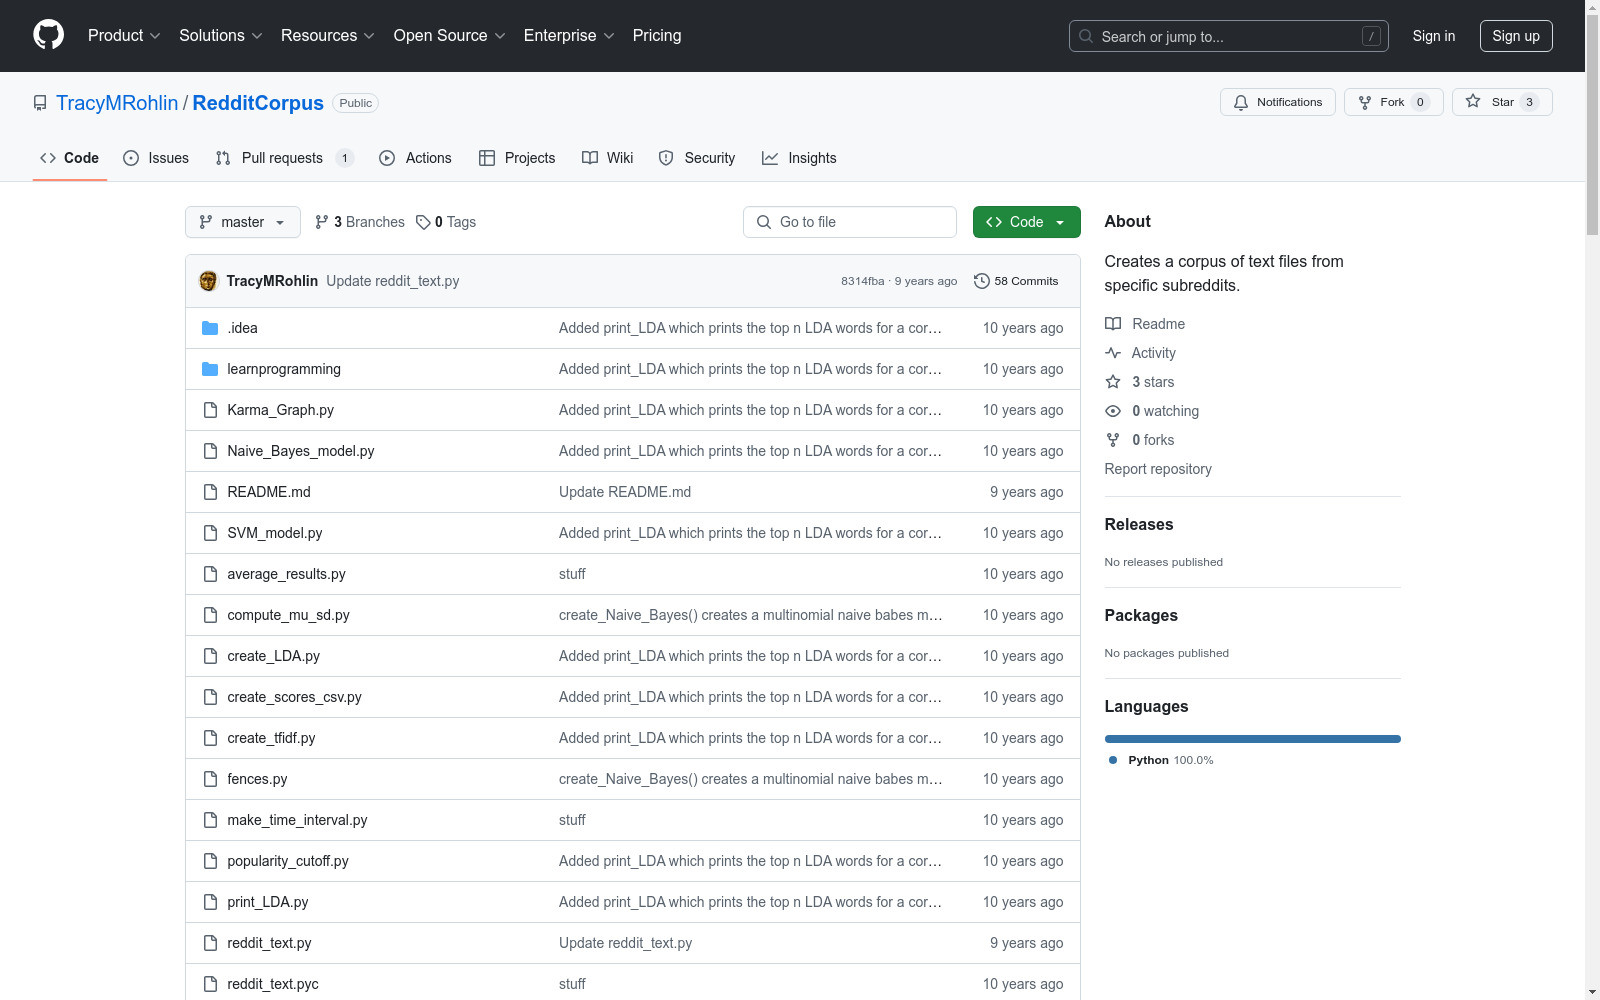Viewport: 1600px width, 1000px height.
Task: Switch to the Actions tab
Action: pos(416,158)
